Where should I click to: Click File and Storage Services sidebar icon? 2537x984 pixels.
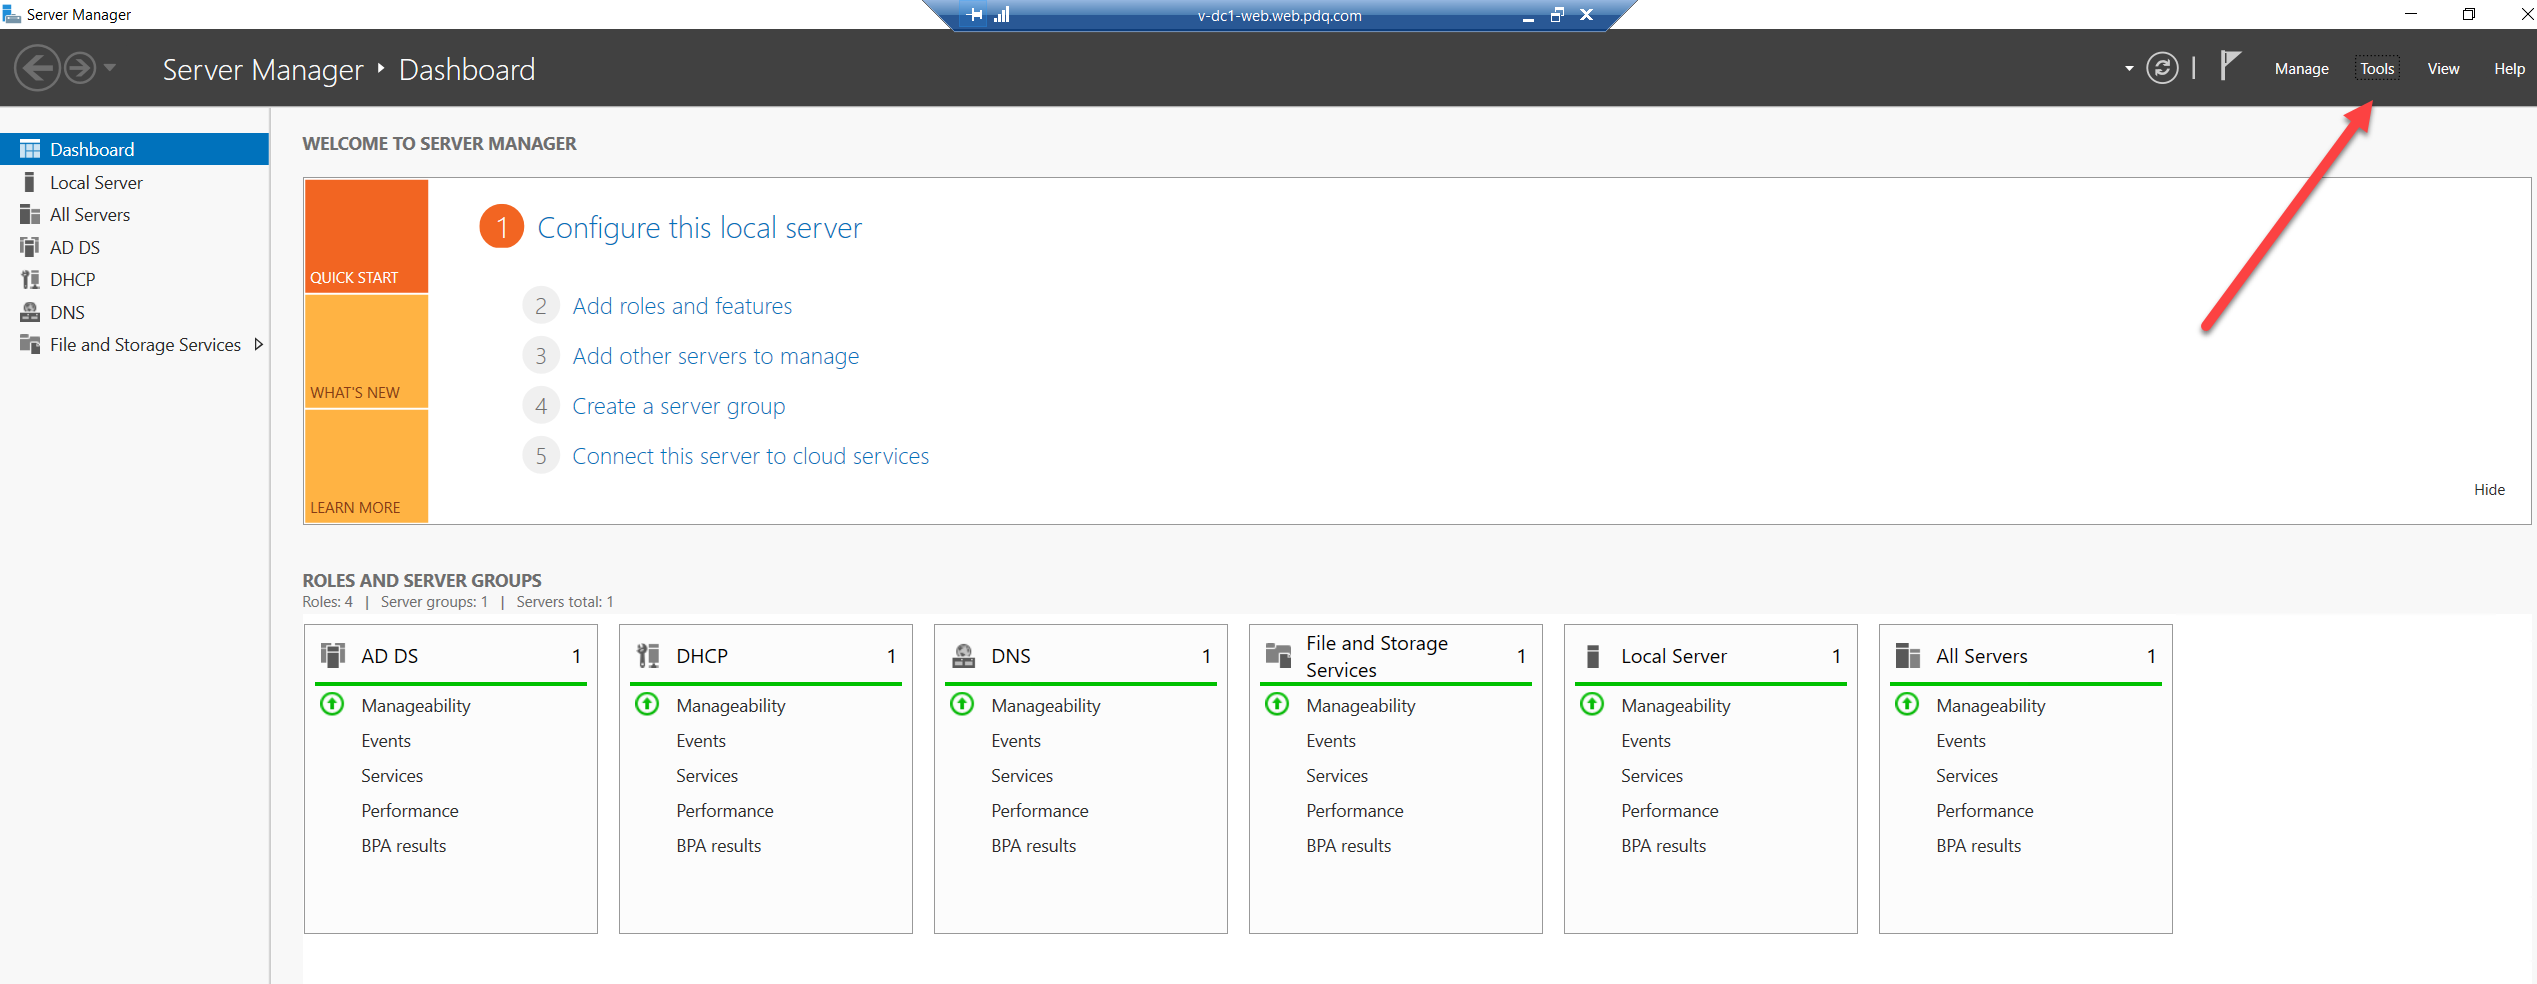click(x=30, y=344)
